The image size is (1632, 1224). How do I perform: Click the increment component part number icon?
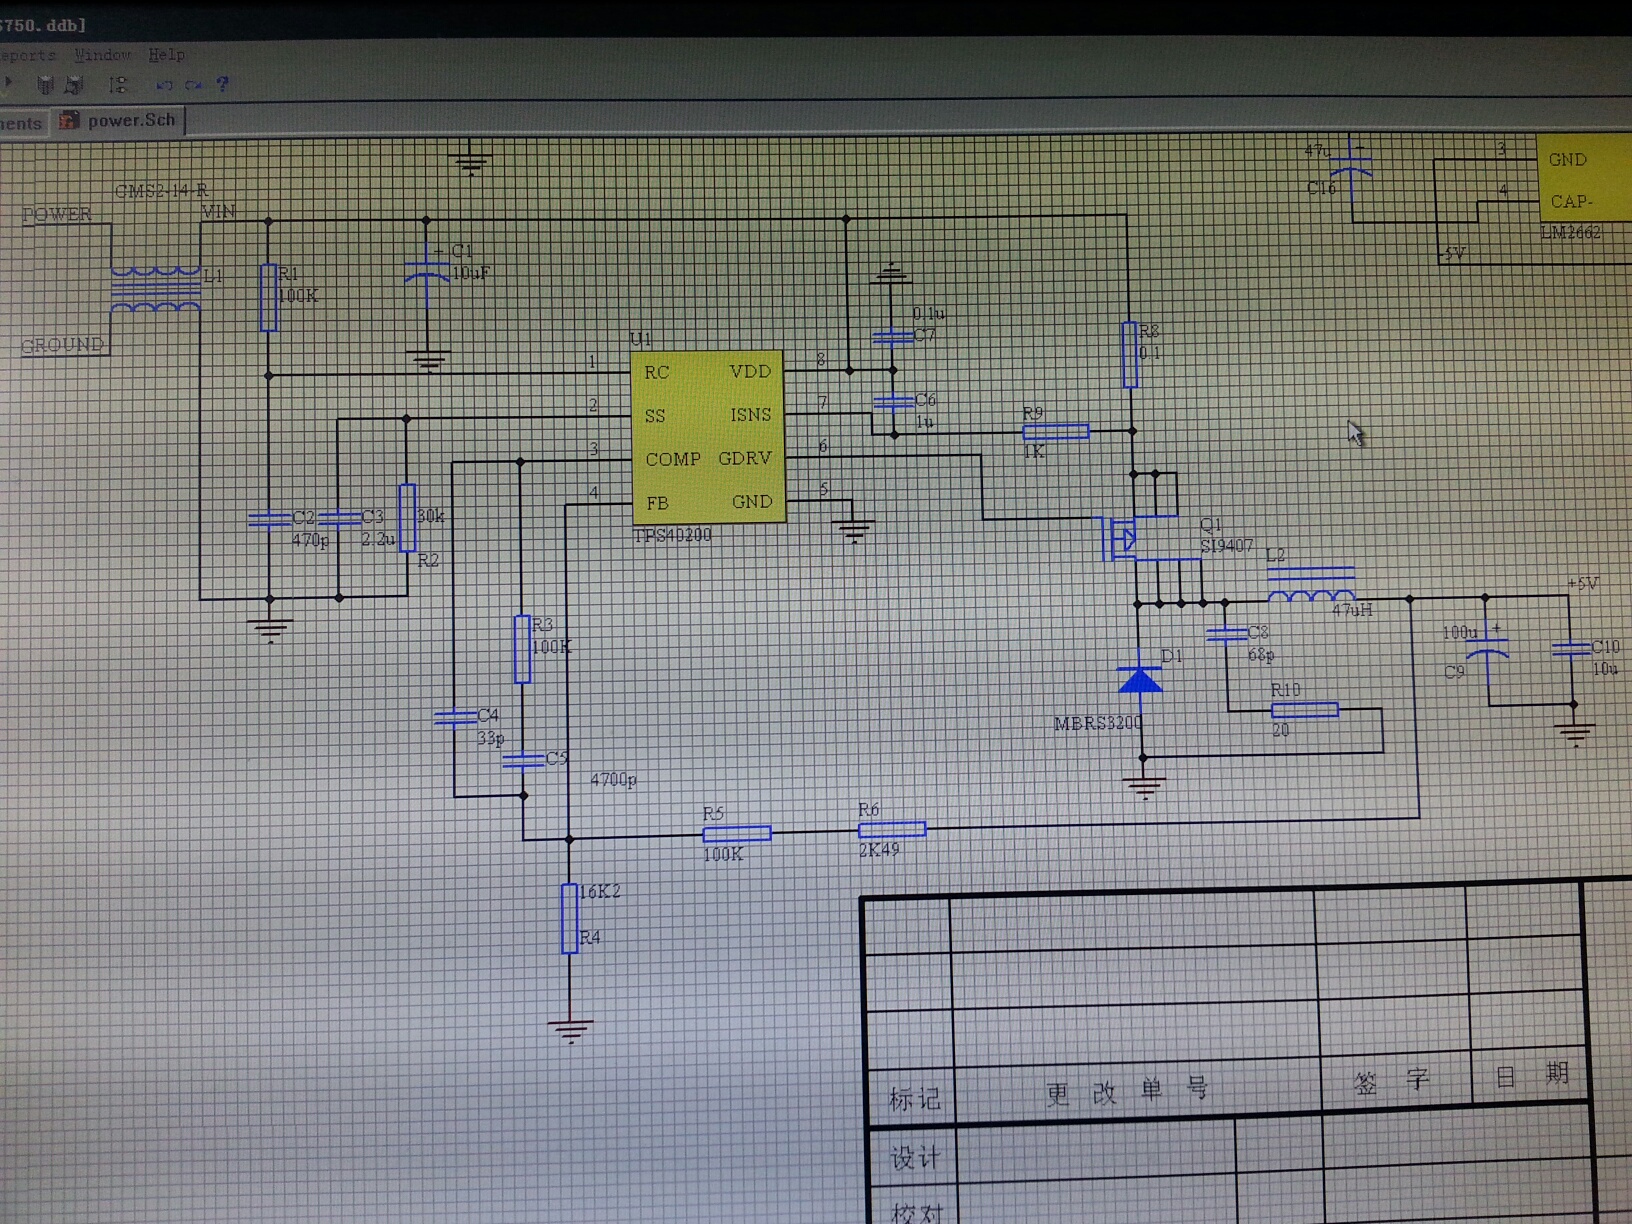click(x=119, y=85)
